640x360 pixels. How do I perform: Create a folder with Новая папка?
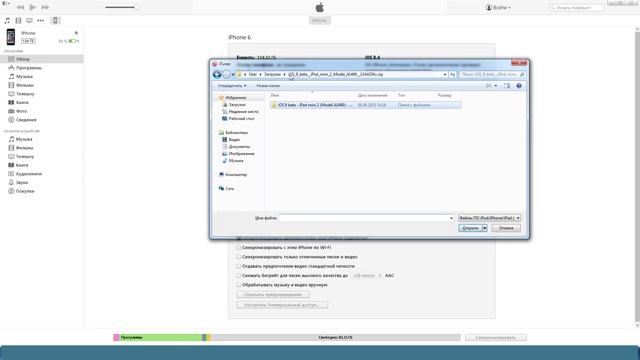click(268, 86)
